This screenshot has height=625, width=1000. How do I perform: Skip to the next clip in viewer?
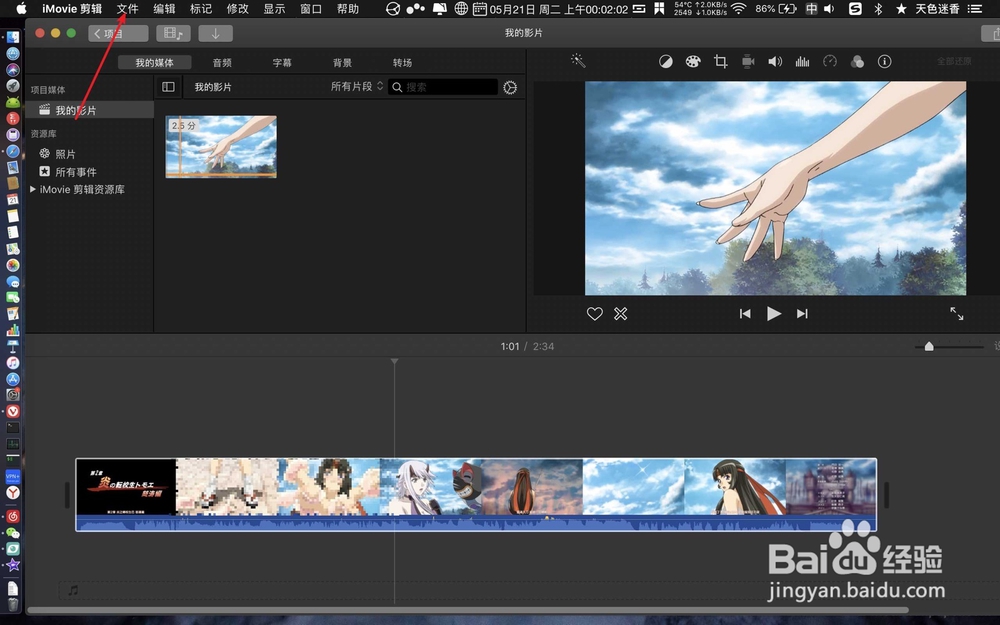click(x=802, y=314)
